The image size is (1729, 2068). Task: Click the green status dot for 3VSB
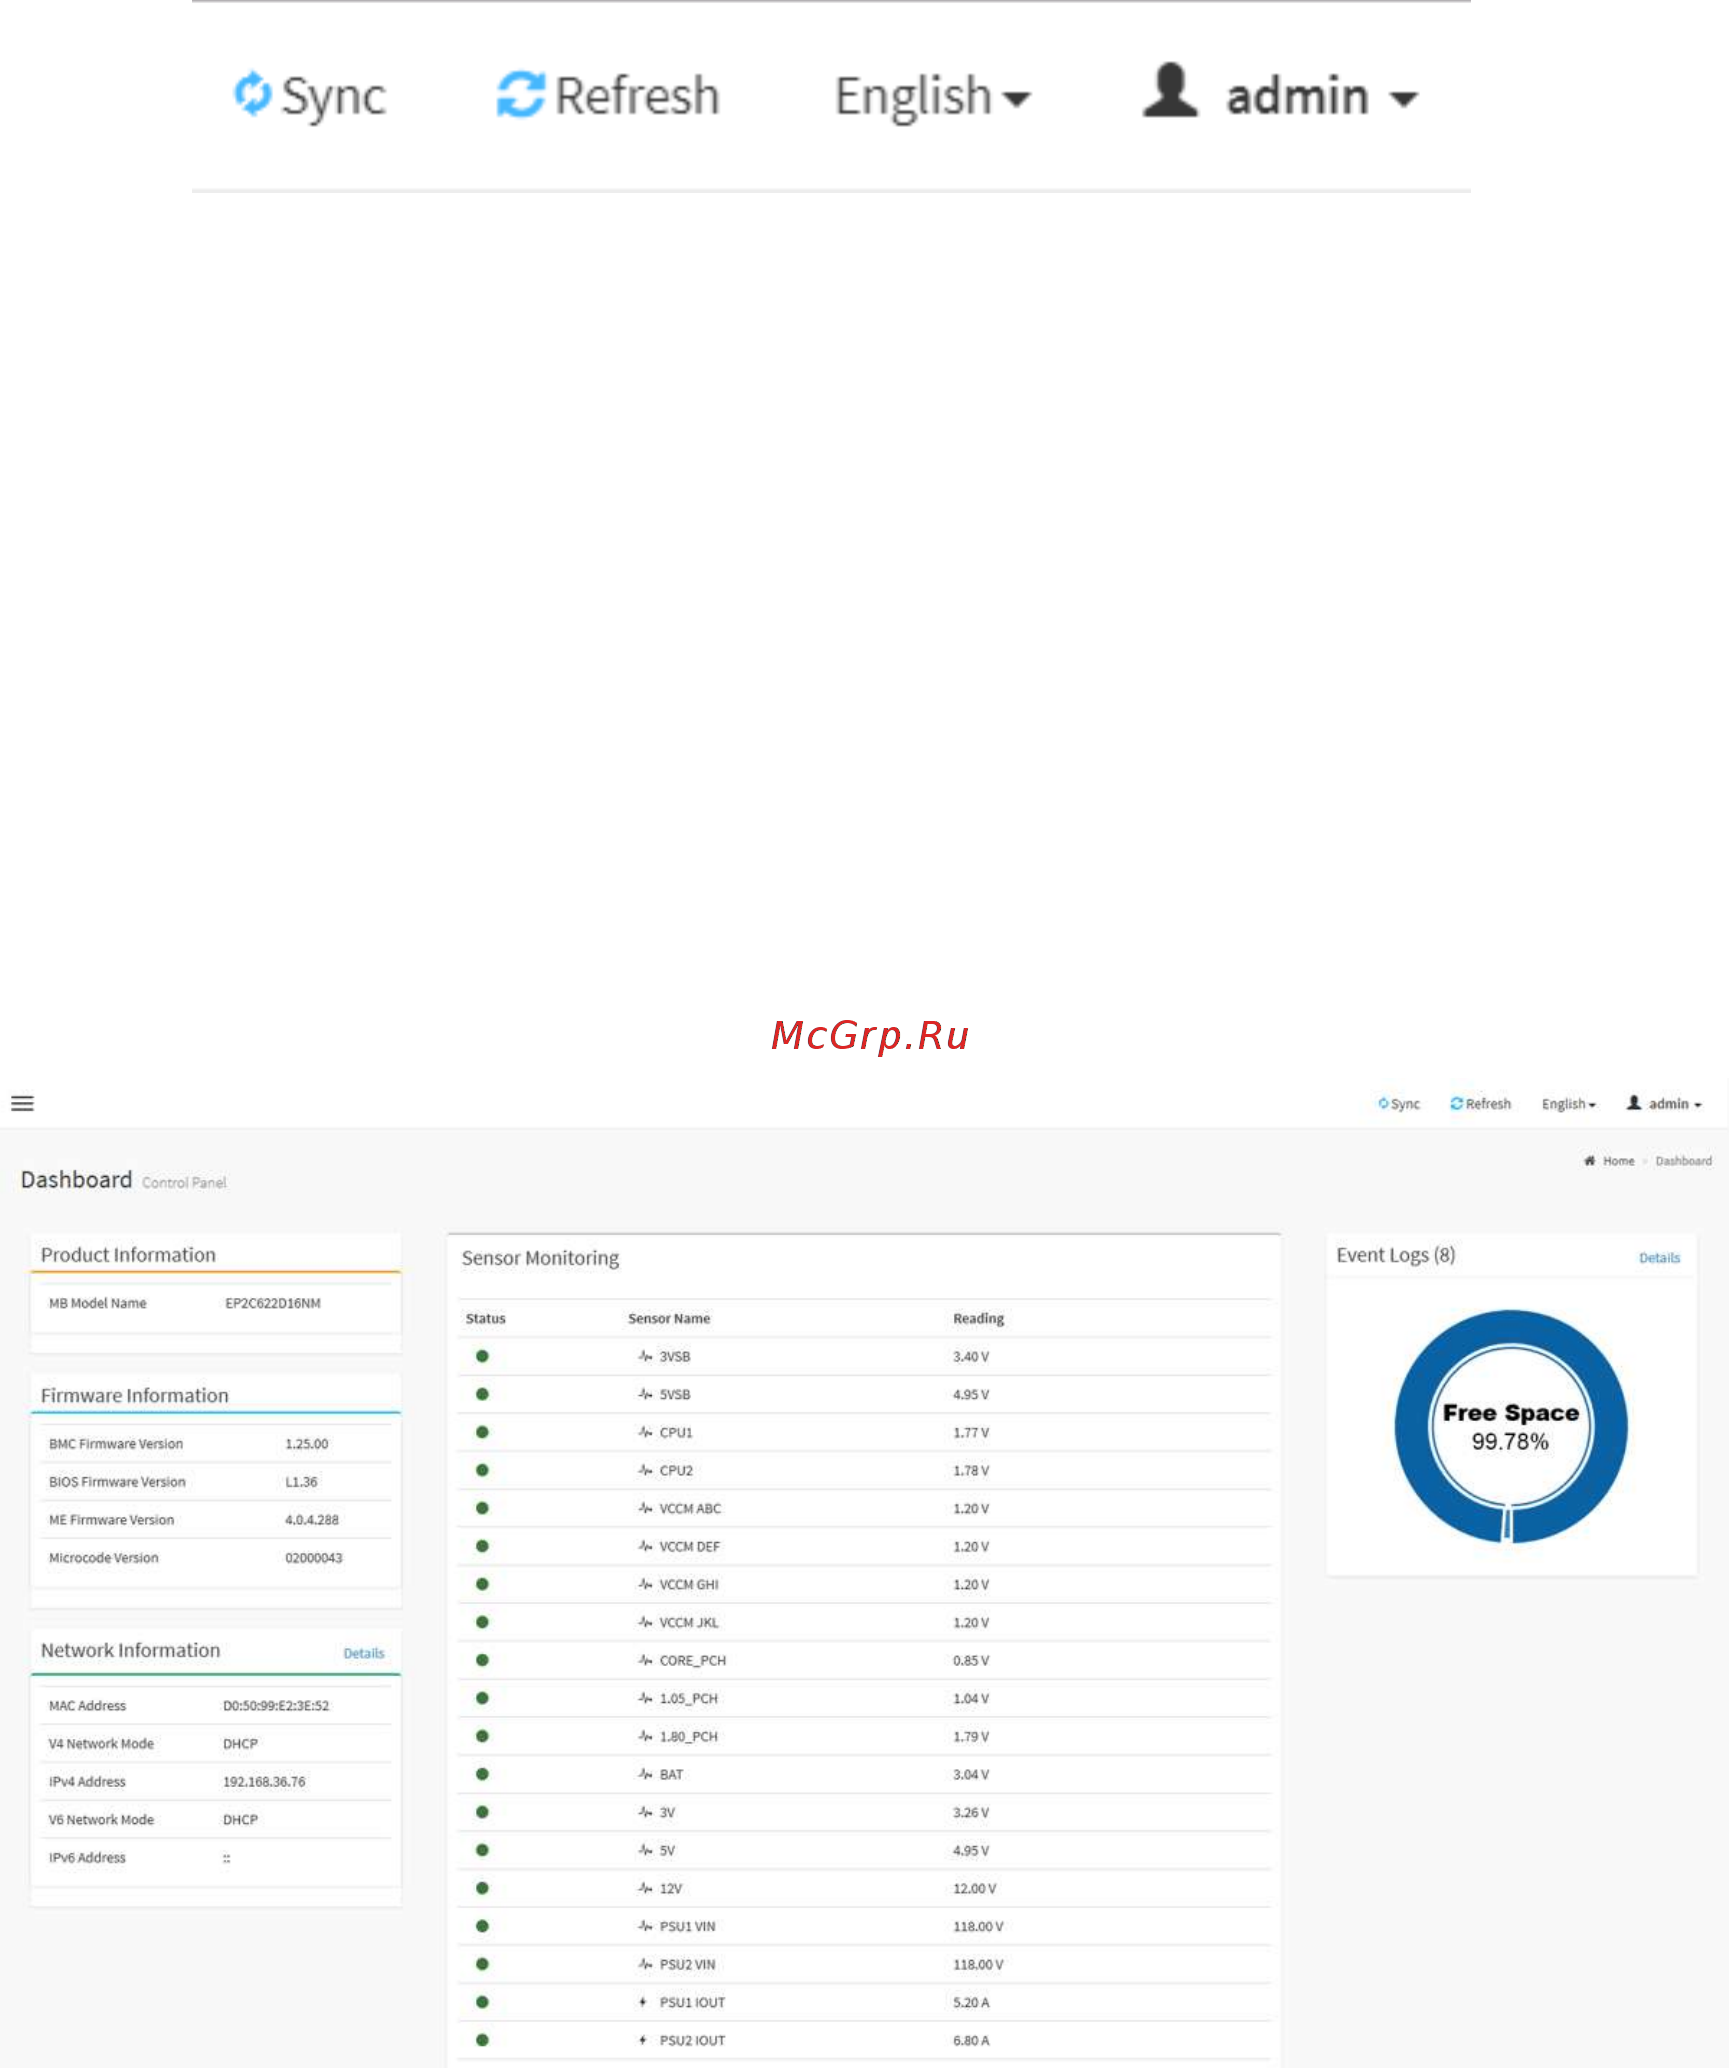click(482, 1356)
